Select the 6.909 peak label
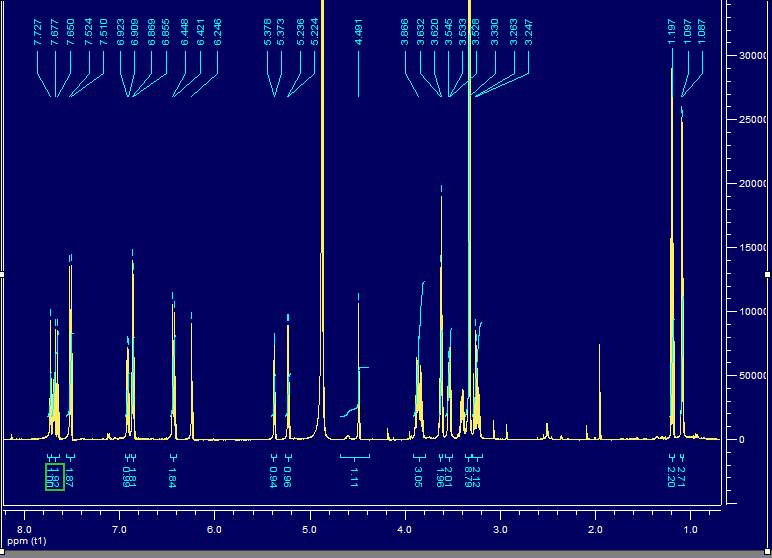The width and height of the screenshot is (772, 558). point(134,33)
